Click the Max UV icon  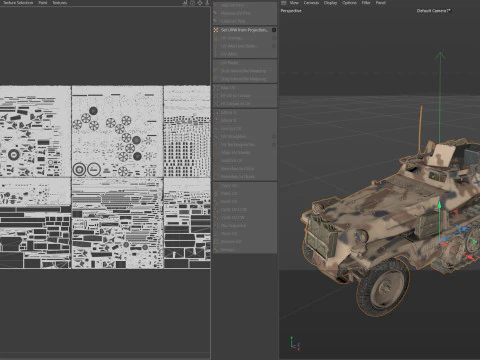[216, 88]
